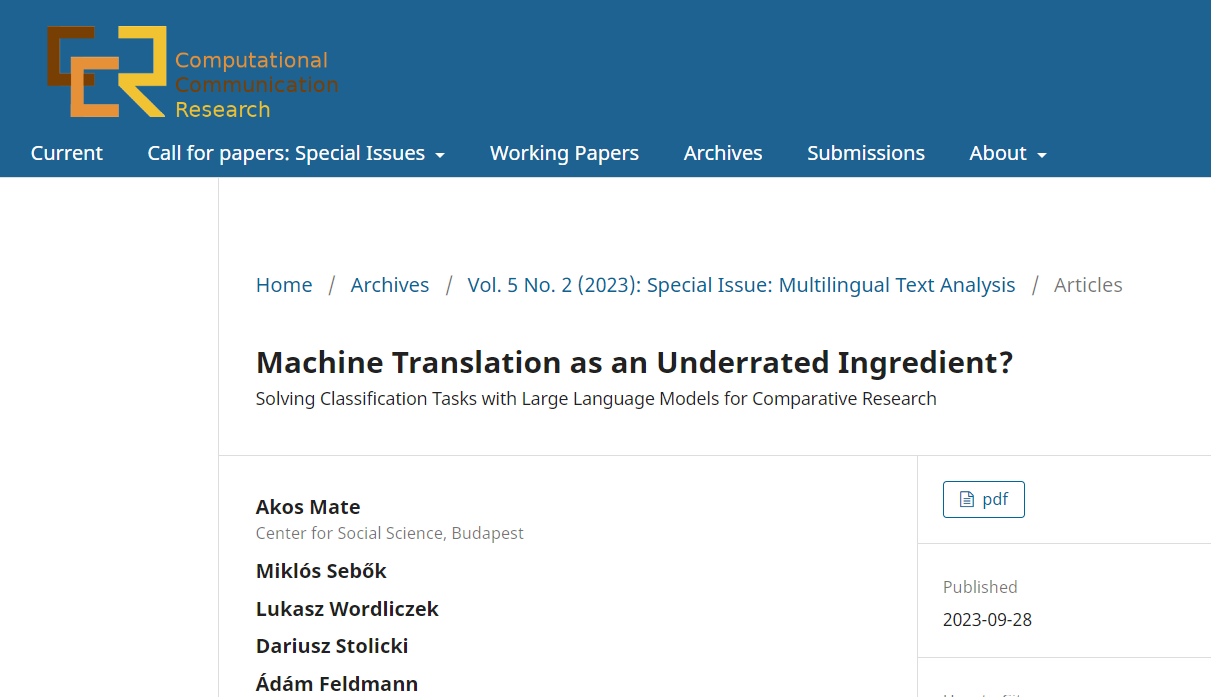Screen dimensions: 1211x697
Task: Expand the Call for papers: Special Issues dropdown
Action: tap(296, 153)
